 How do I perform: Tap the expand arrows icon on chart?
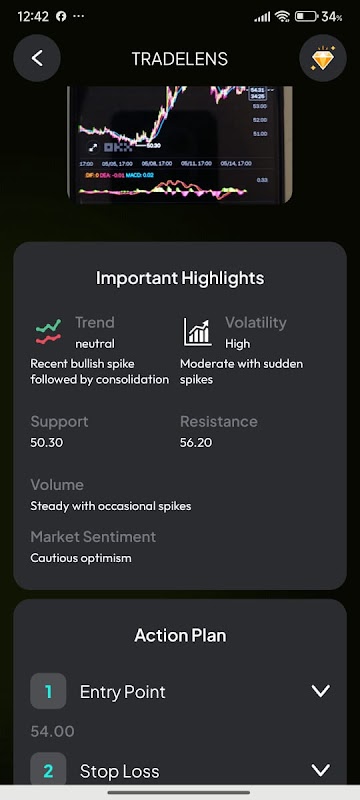[x=93, y=147]
